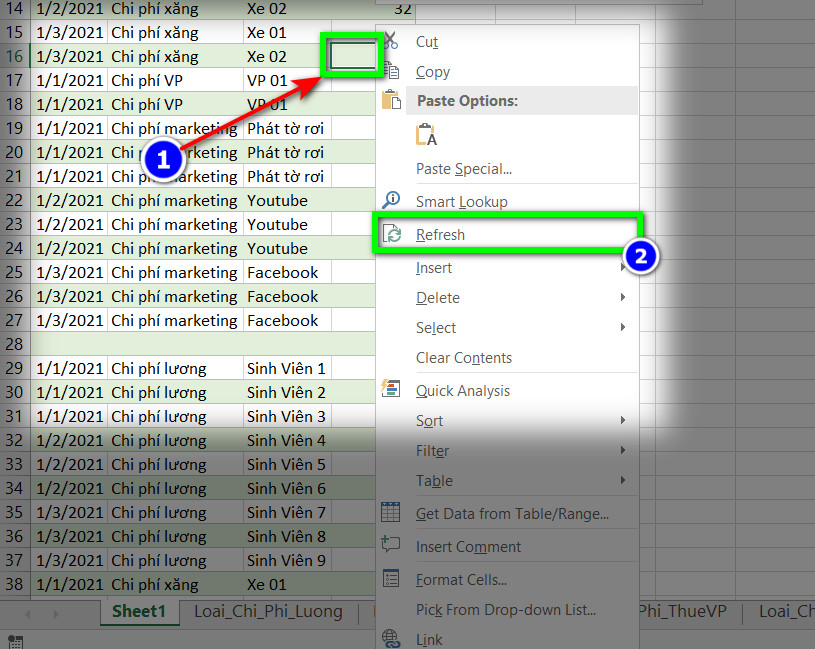Open the Insert menu entry

coord(433,268)
